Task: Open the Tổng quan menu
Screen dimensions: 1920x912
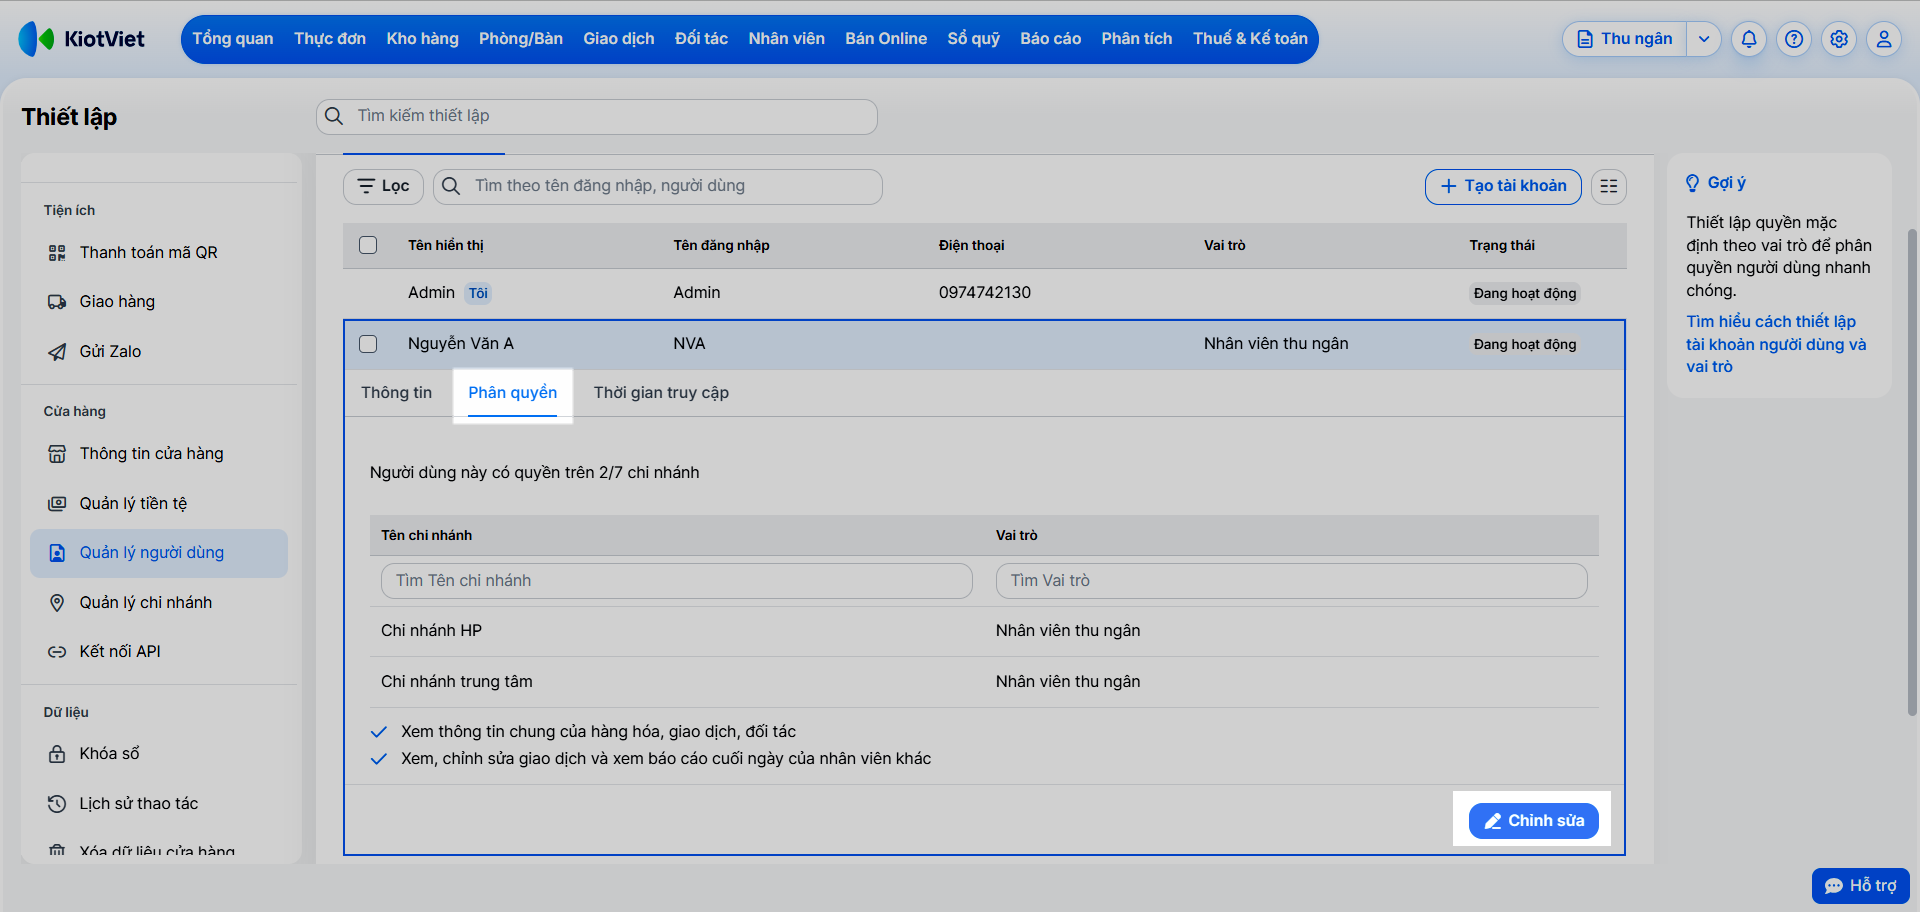Action: click(233, 39)
